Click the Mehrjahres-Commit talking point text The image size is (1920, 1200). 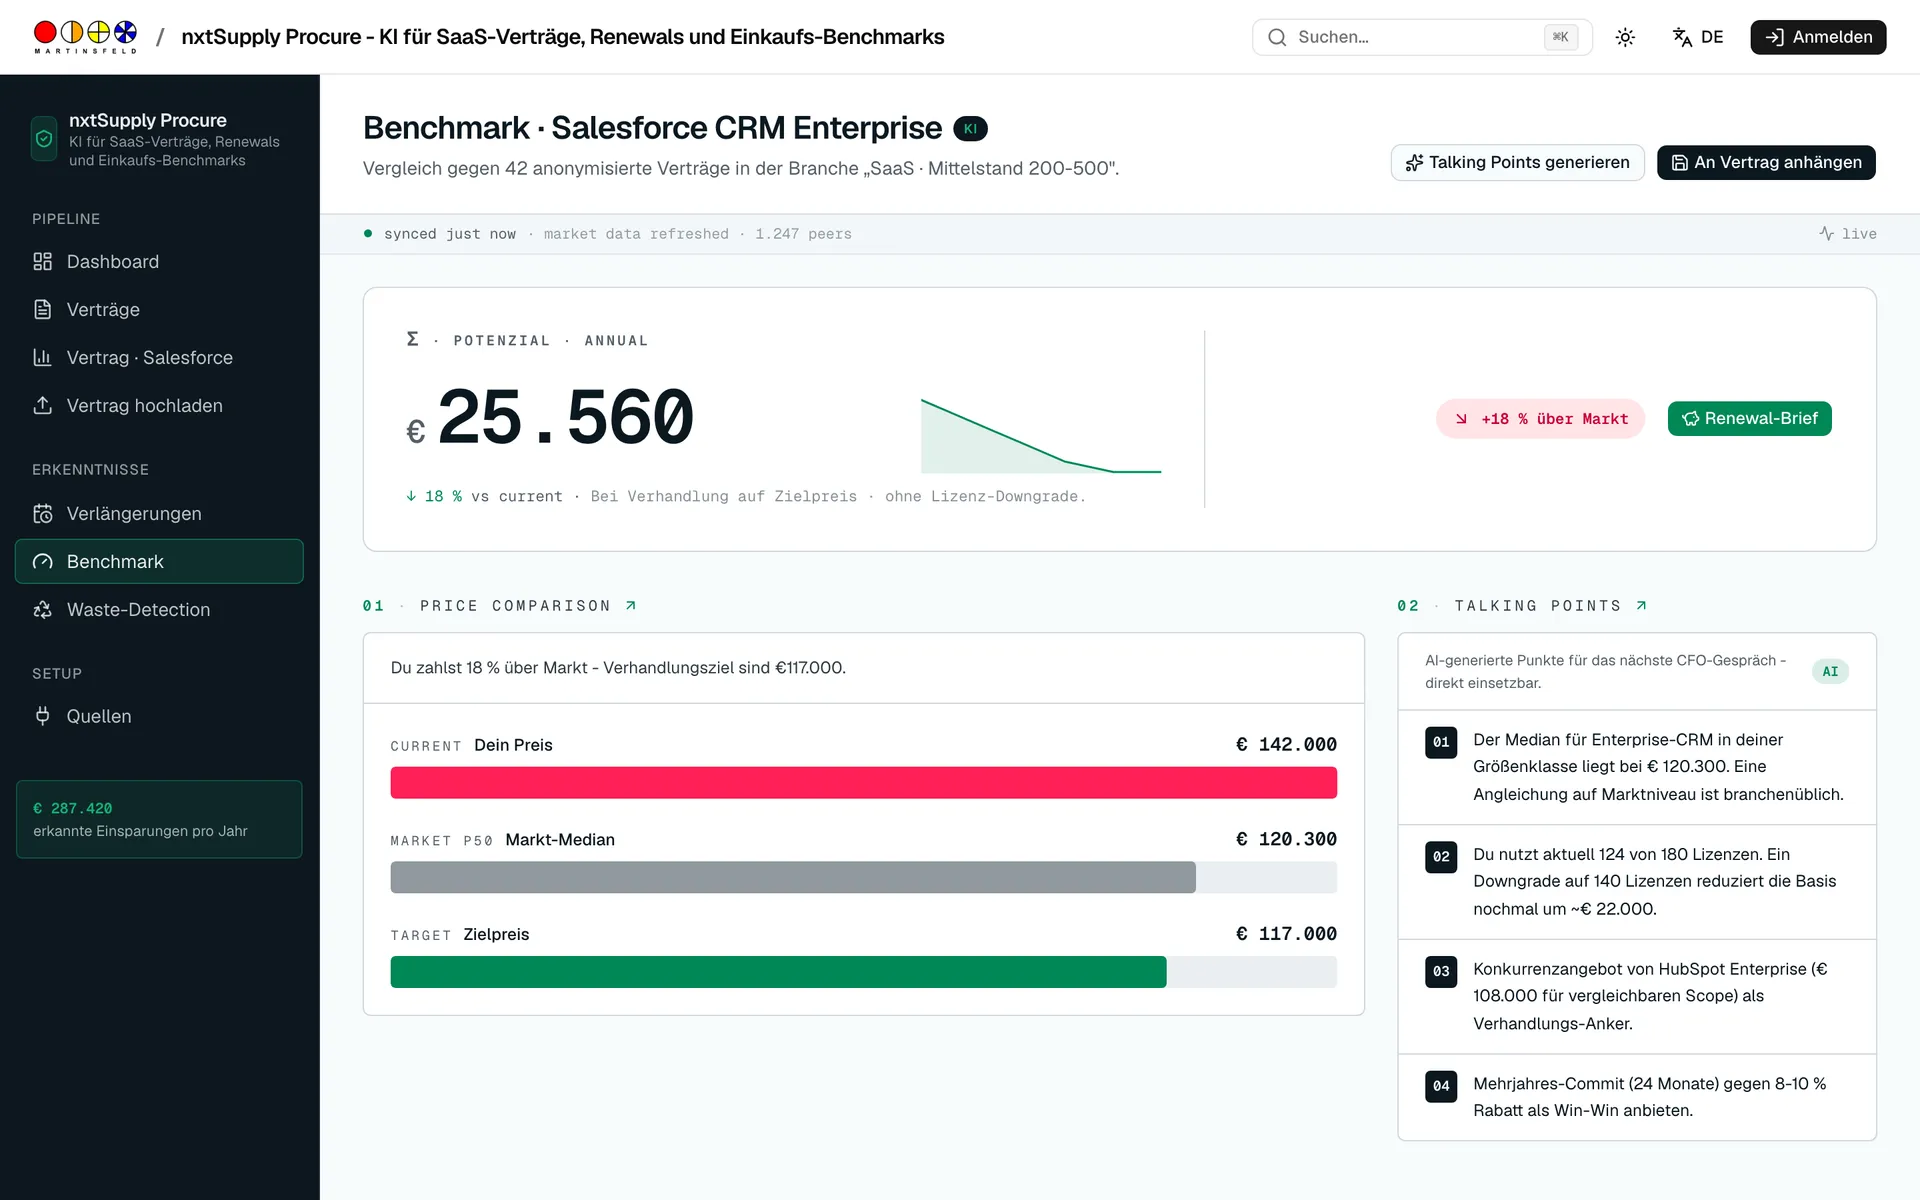click(x=1650, y=1097)
